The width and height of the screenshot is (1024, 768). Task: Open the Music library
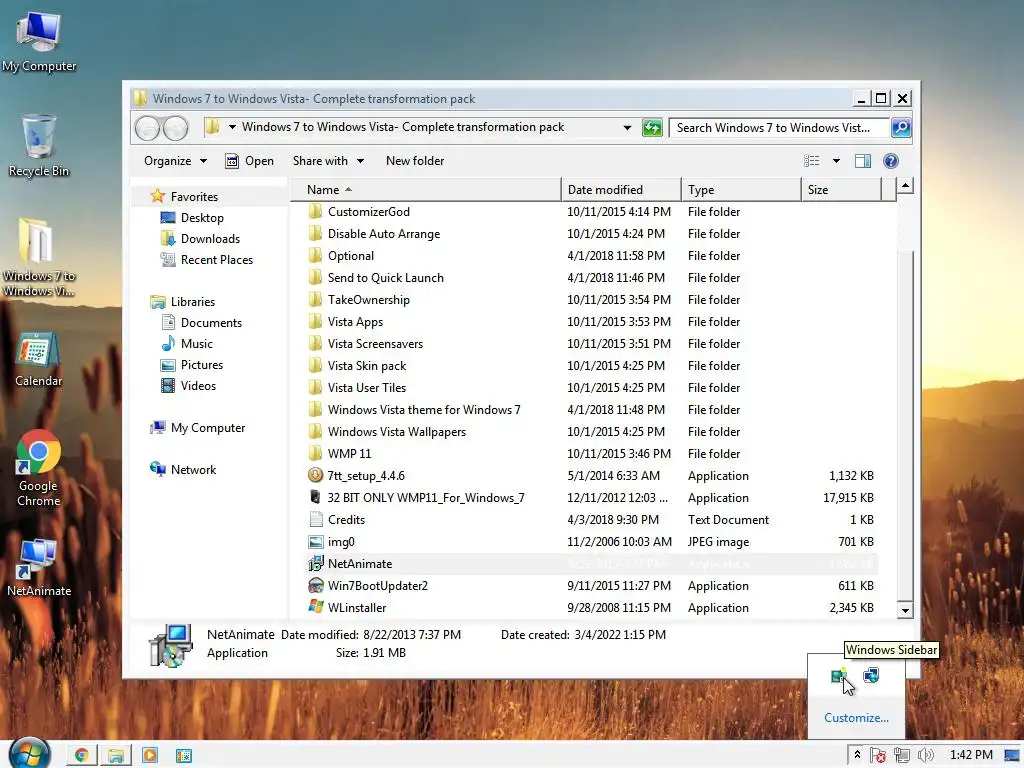pyautogui.click(x=196, y=344)
